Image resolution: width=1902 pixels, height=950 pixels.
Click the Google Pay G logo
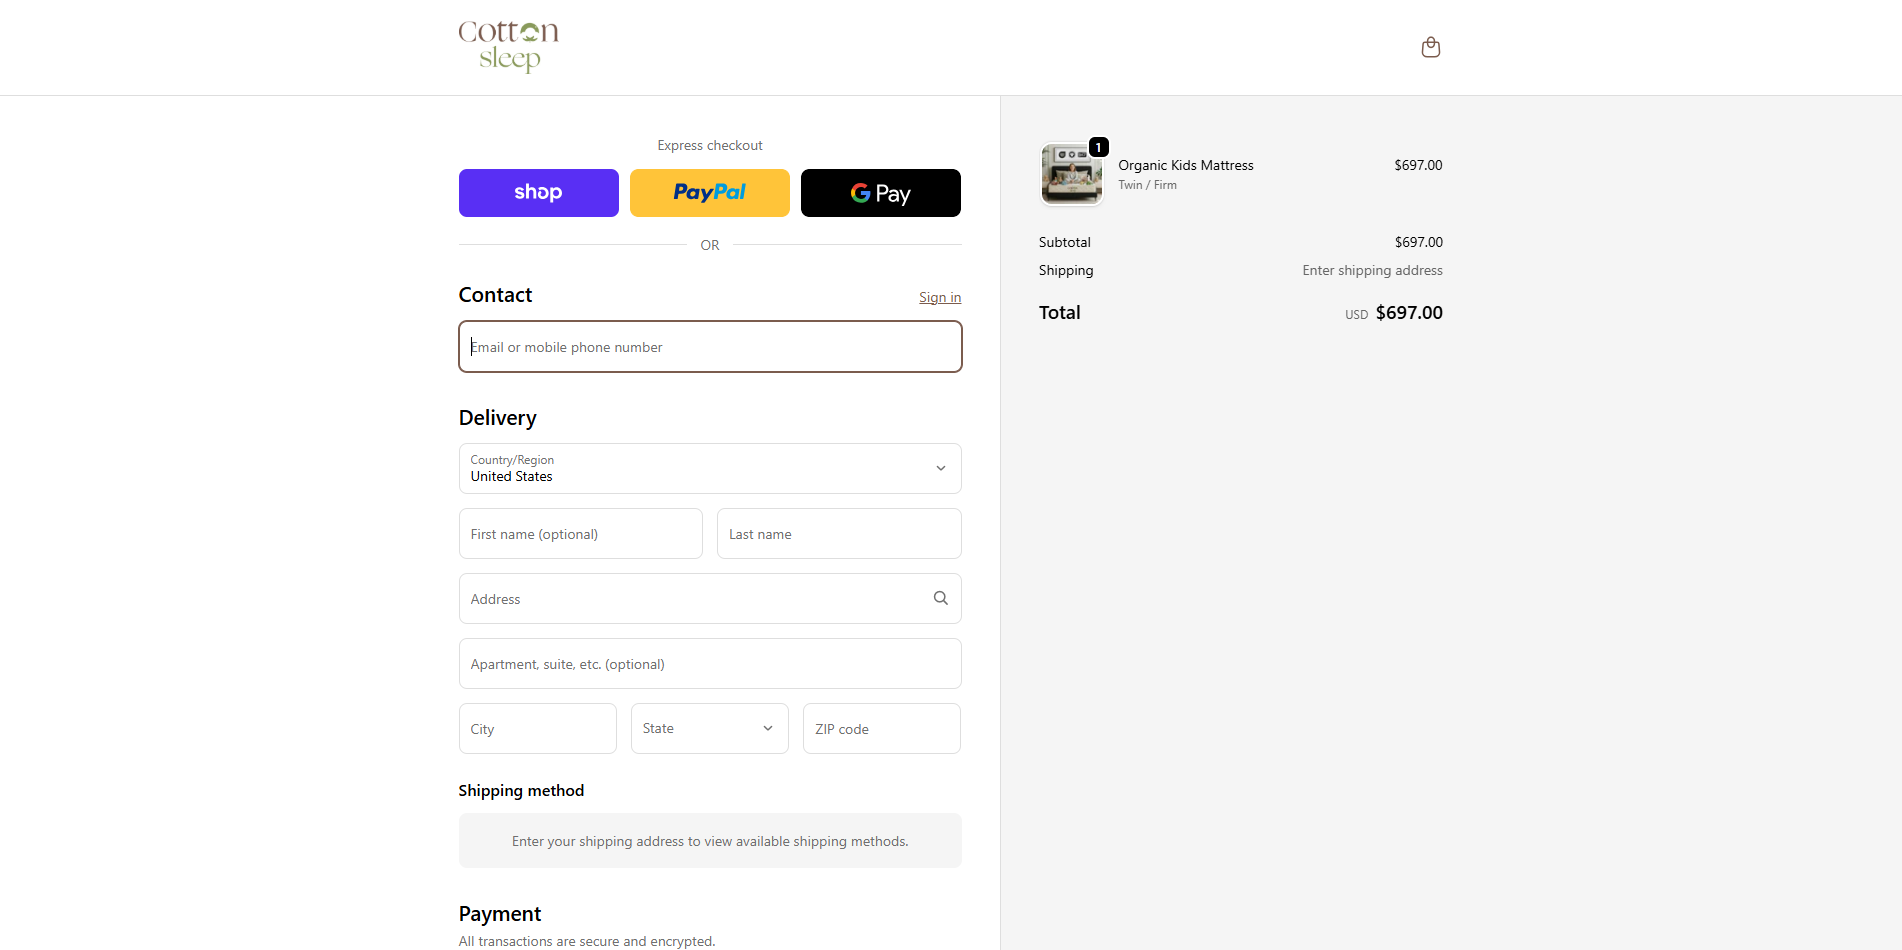pyautogui.click(x=859, y=192)
